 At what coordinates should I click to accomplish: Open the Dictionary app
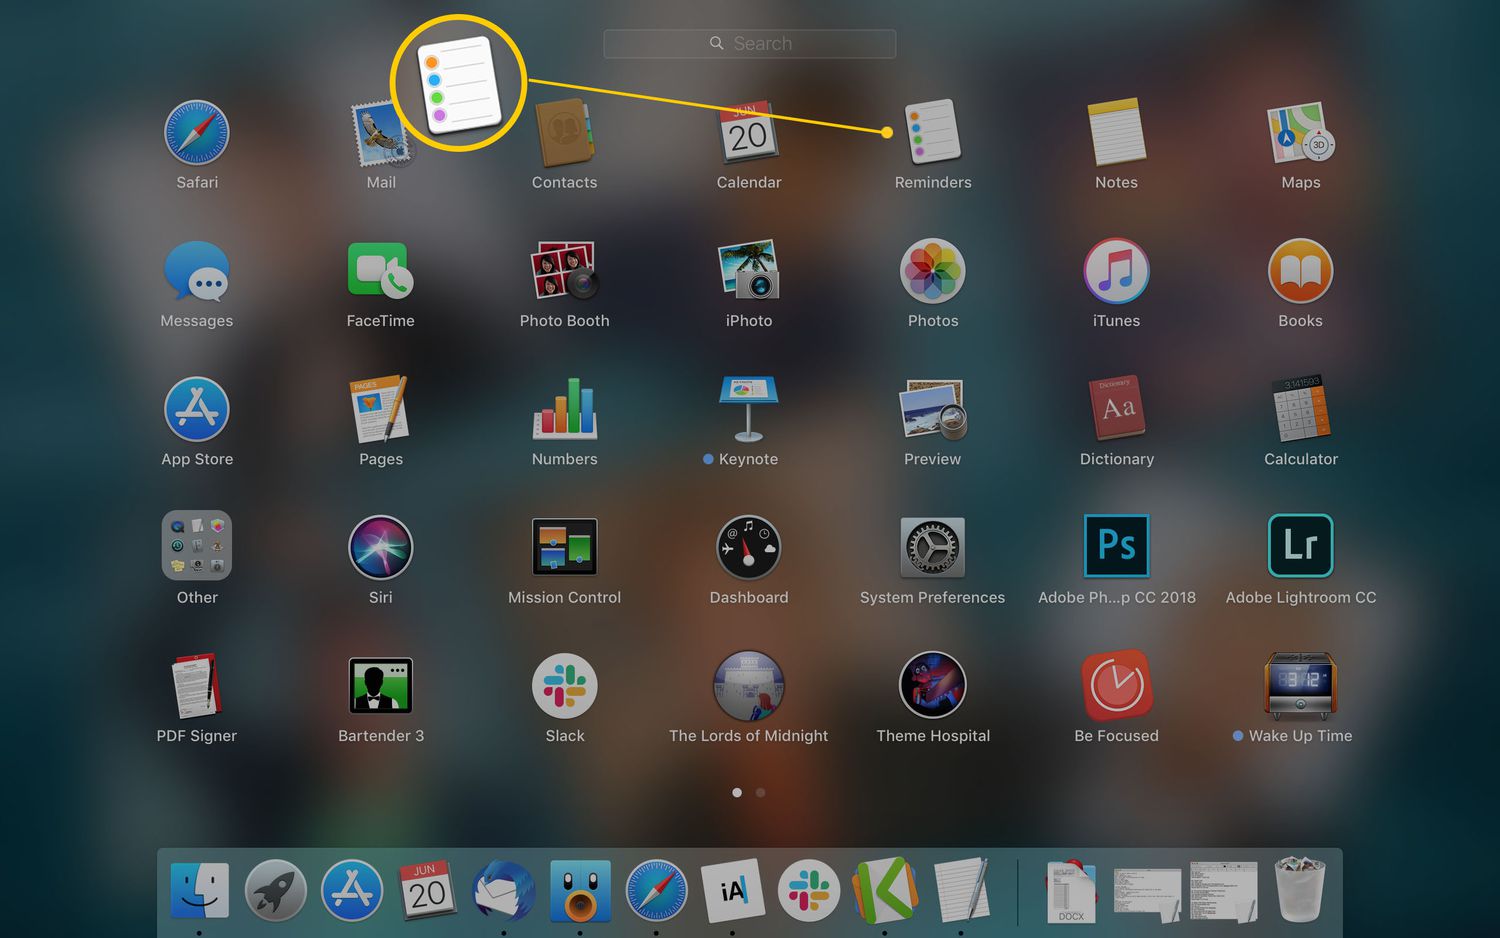[x=1117, y=409]
